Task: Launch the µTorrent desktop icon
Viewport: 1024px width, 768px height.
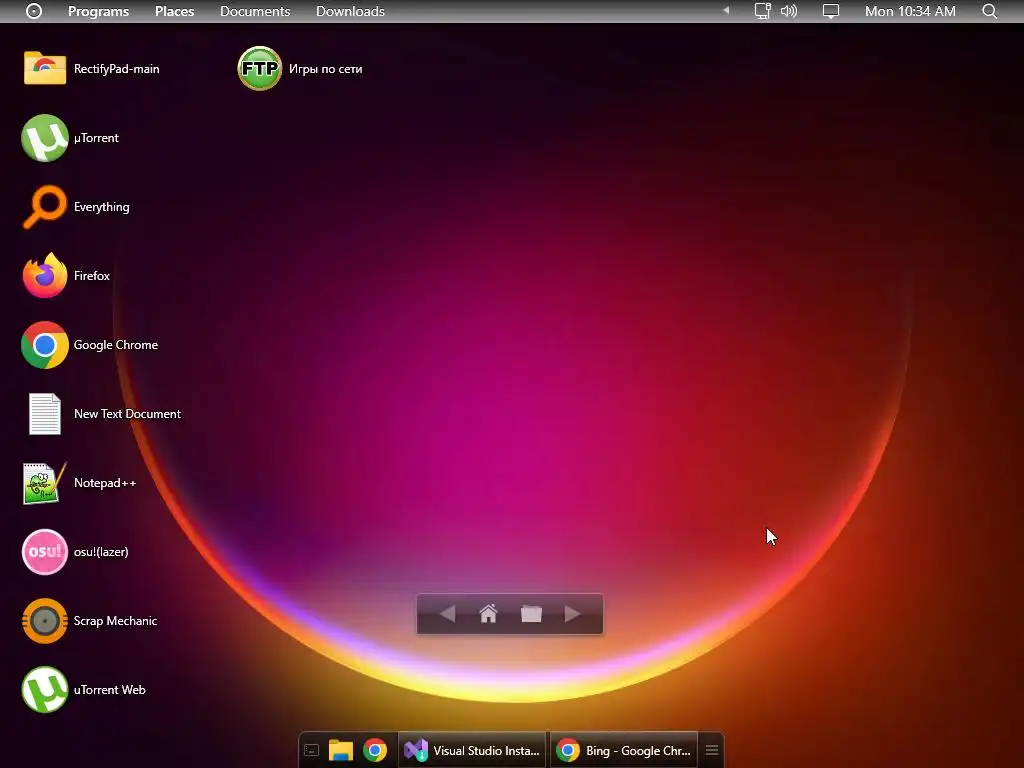Action: (44, 138)
